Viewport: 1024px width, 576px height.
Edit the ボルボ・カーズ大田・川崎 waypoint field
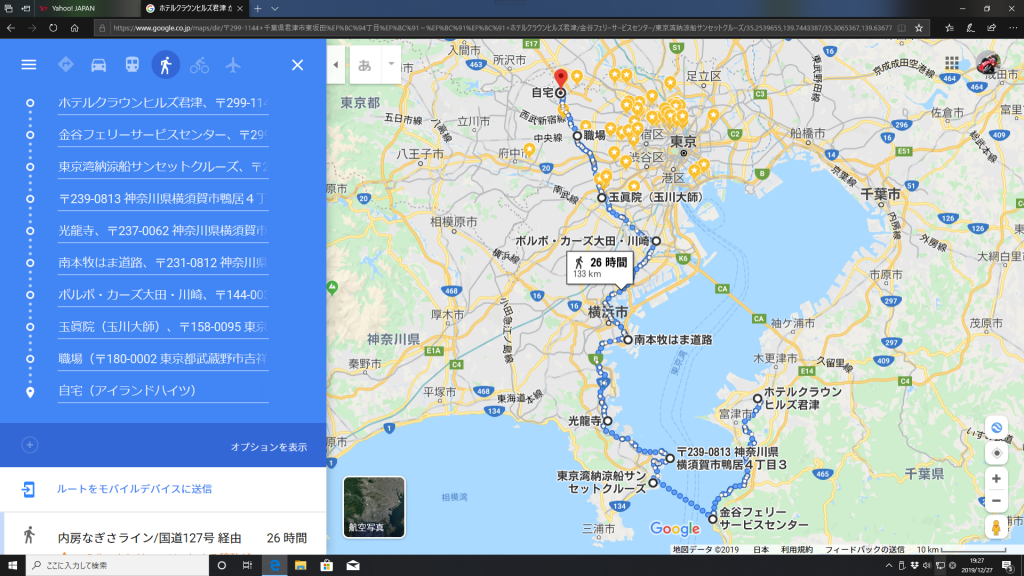coord(163,295)
